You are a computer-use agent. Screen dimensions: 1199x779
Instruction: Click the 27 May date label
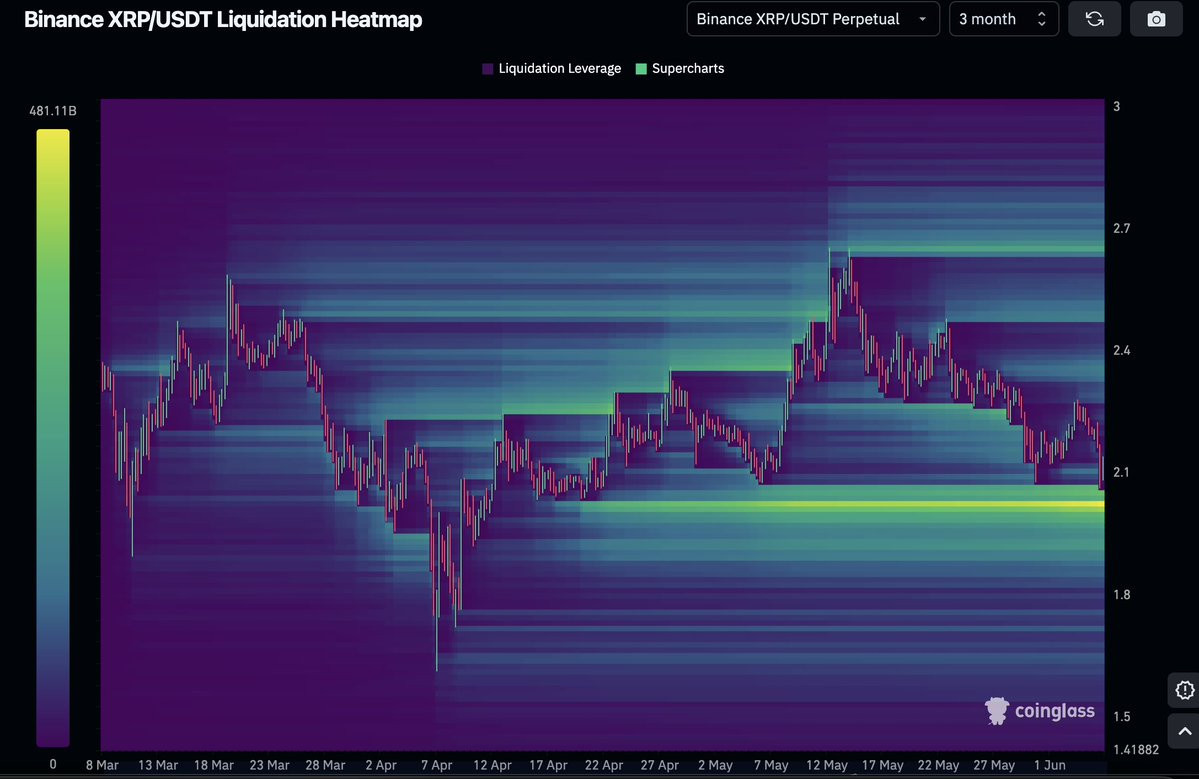coord(994,765)
